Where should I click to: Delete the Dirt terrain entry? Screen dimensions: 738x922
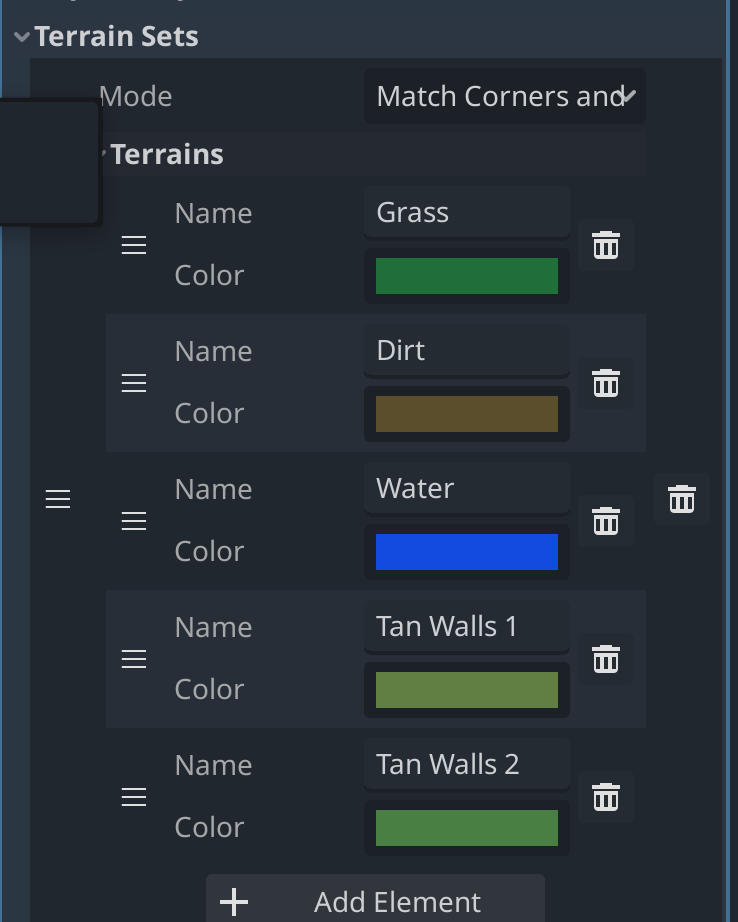605,383
